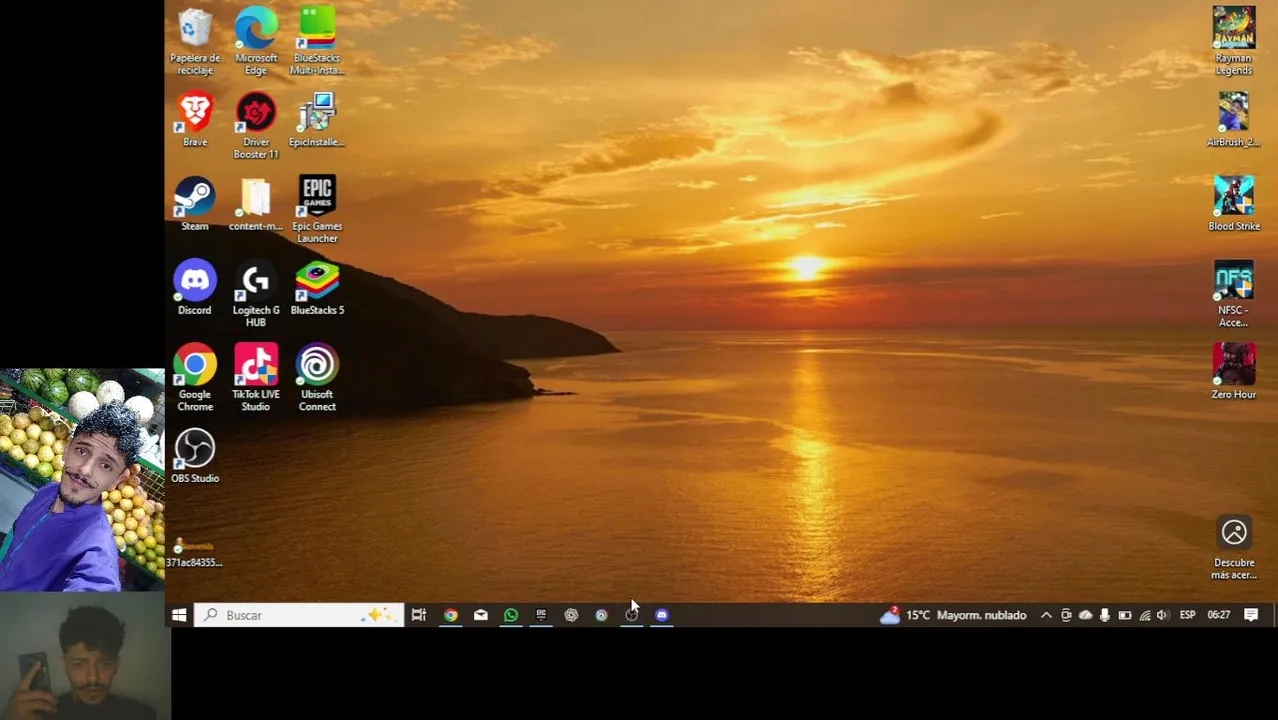Open BlueStacks Multi-Instance desktop shortcut
The height and width of the screenshot is (720, 1278).
coord(317,40)
